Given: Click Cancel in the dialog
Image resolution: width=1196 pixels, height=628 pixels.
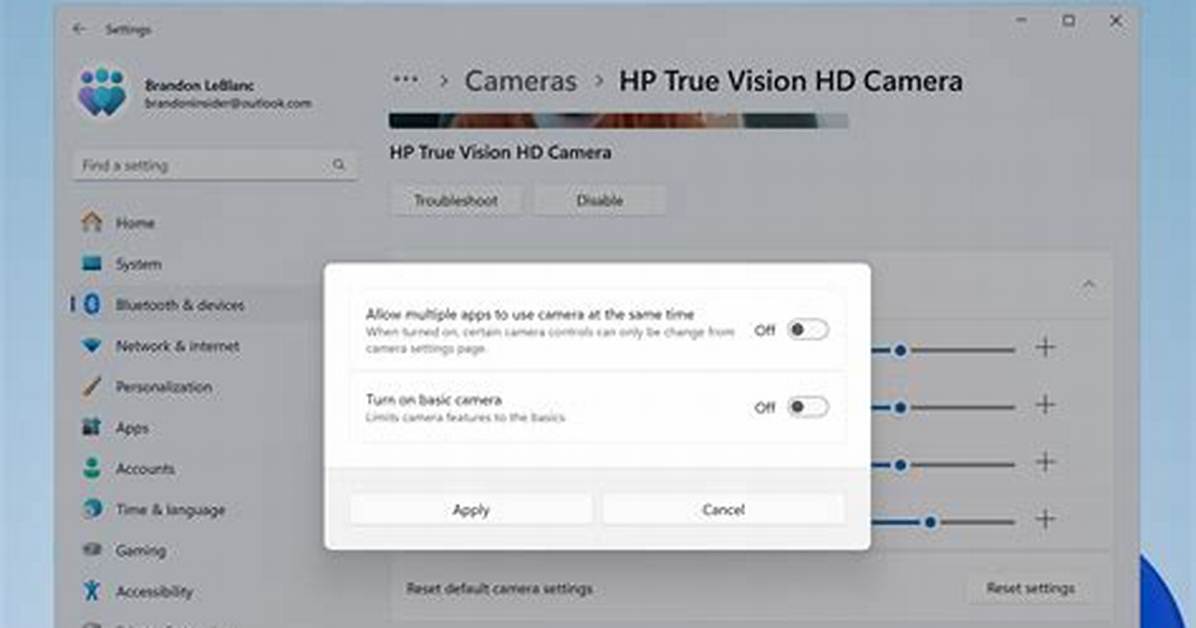Looking at the screenshot, I should (723, 510).
